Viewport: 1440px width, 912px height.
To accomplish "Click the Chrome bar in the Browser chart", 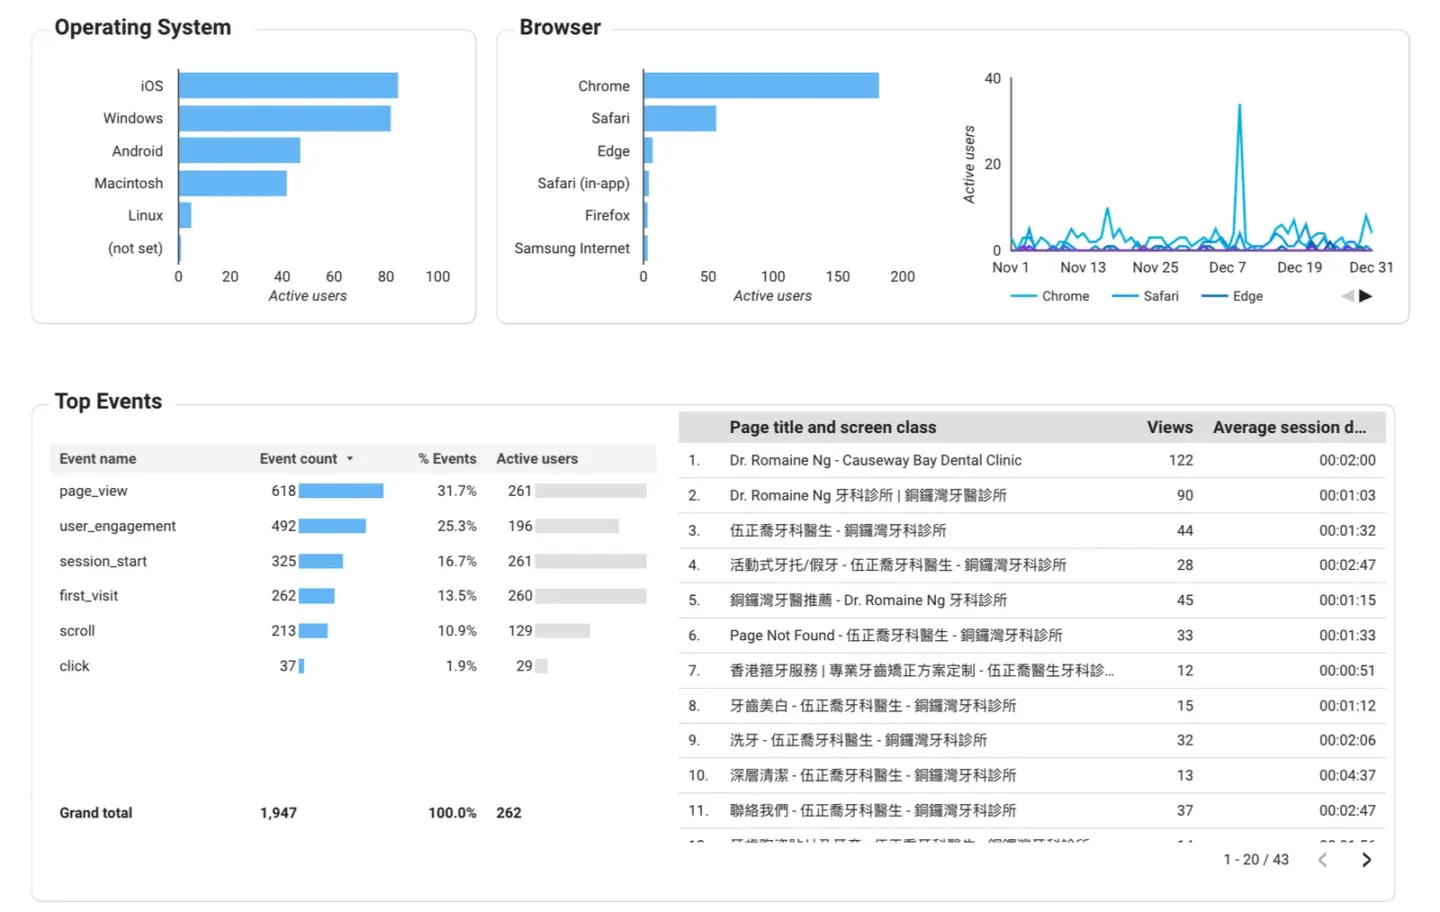I will point(760,86).
